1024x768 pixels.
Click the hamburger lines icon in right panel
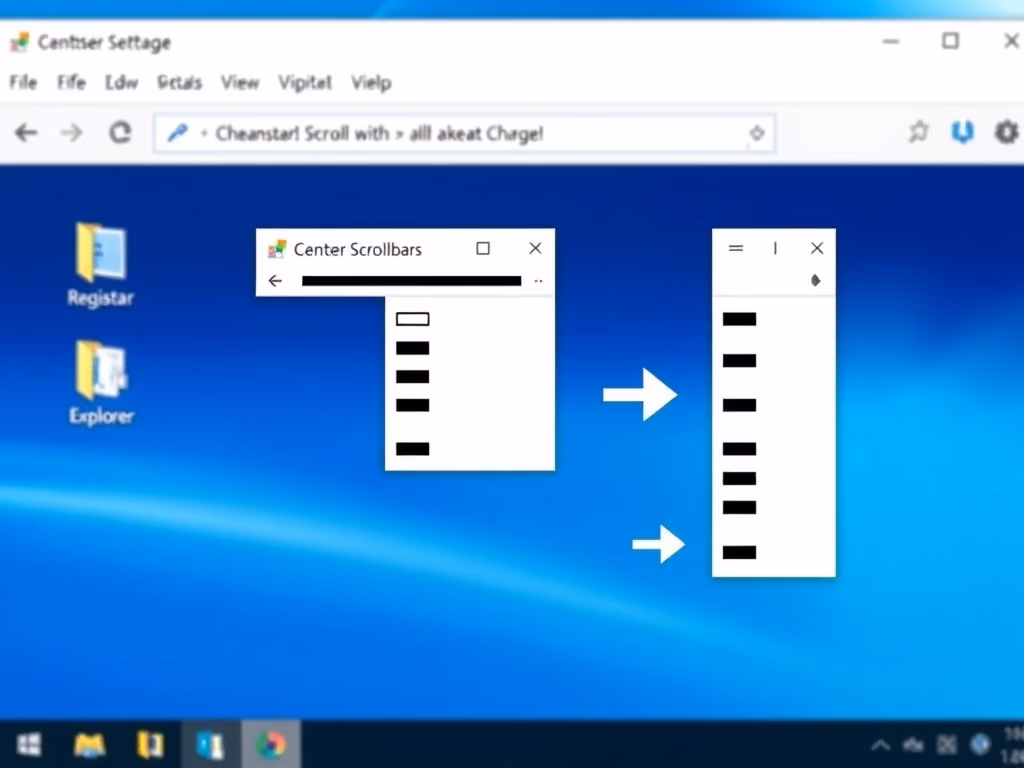coord(736,248)
